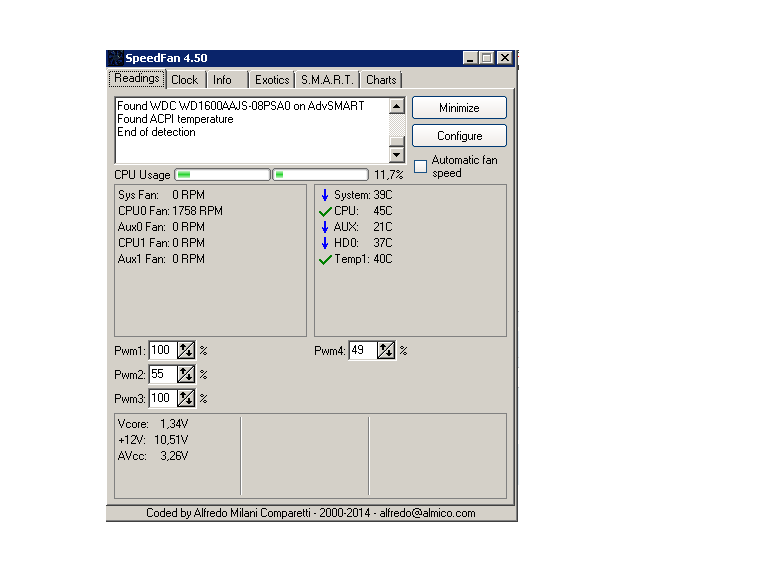Viewport: 768px width, 576px height.
Task: Click the log box scroll up arrow
Action: pos(397,106)
